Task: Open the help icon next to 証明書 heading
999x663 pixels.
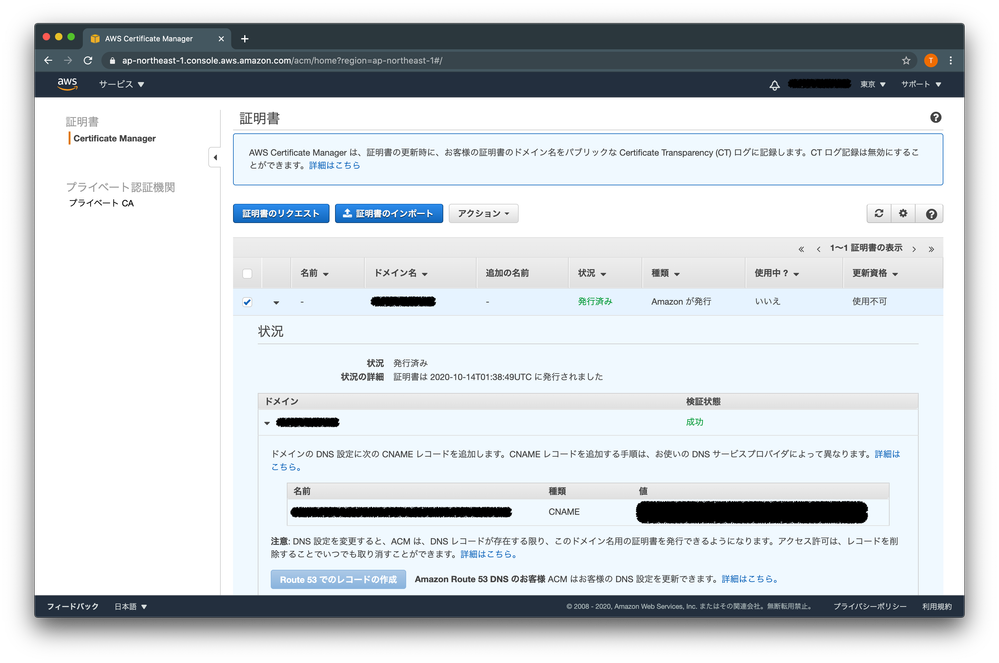Action: [x=935, y=117]
